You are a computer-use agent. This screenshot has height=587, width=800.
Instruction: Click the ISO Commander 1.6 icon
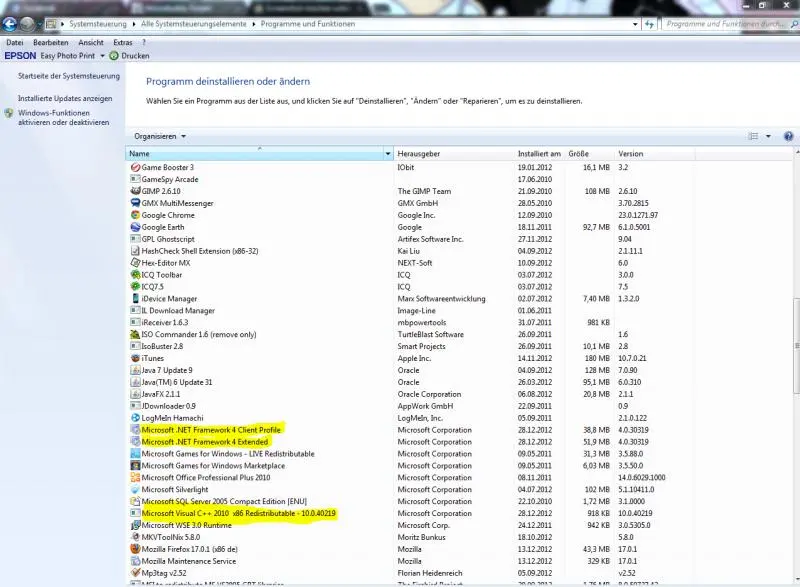[x=135, y=335]
